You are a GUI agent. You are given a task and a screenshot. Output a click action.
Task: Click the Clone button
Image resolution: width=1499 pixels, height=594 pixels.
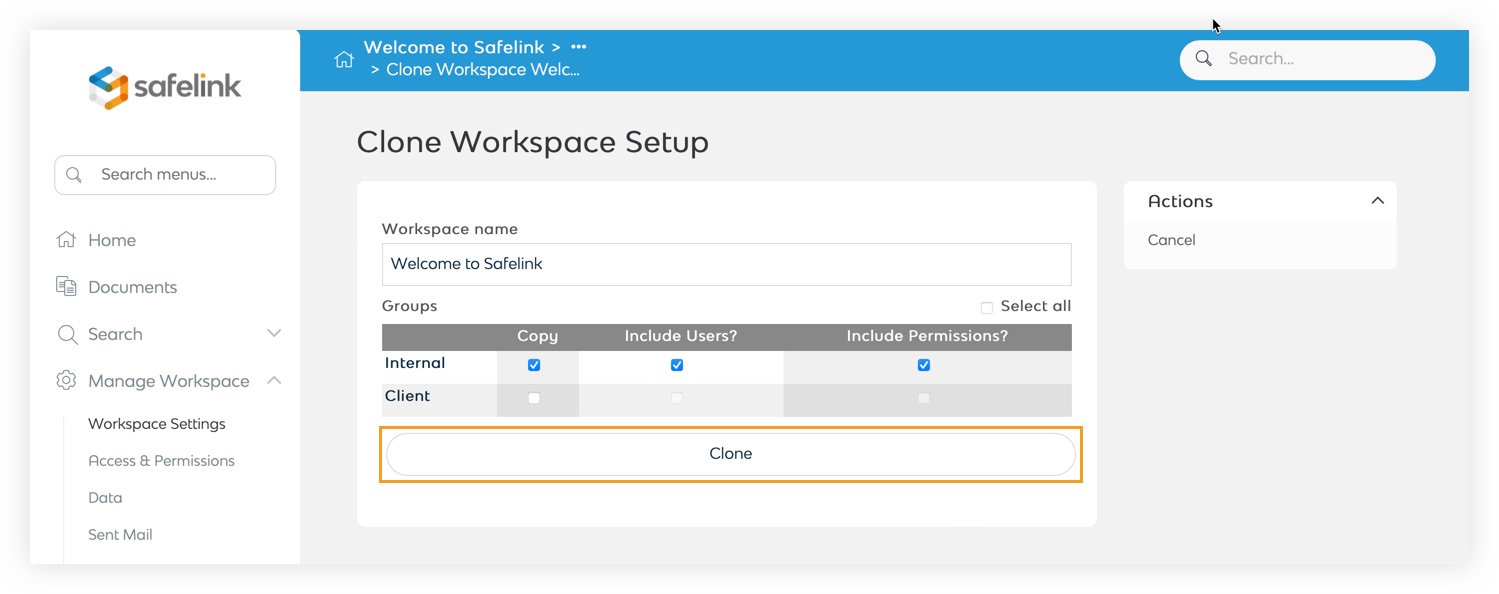(731, 454)
